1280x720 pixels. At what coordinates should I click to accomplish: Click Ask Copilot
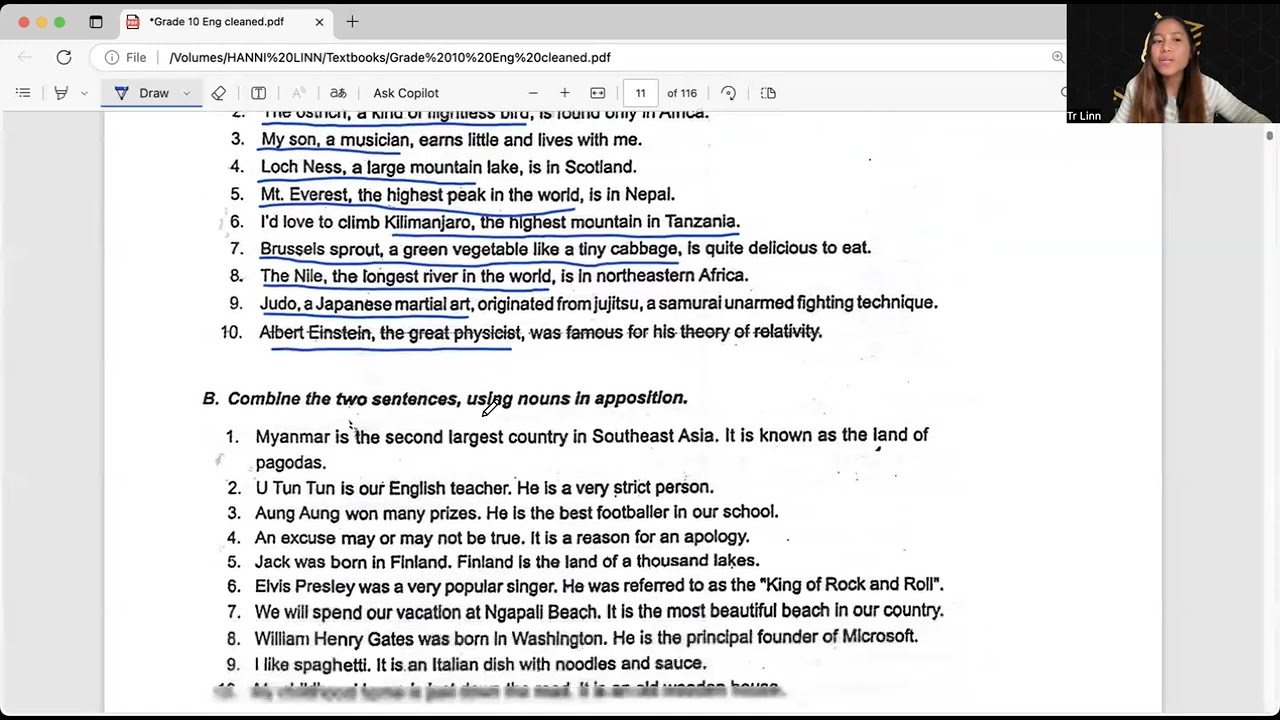click(x=406, y=93)
